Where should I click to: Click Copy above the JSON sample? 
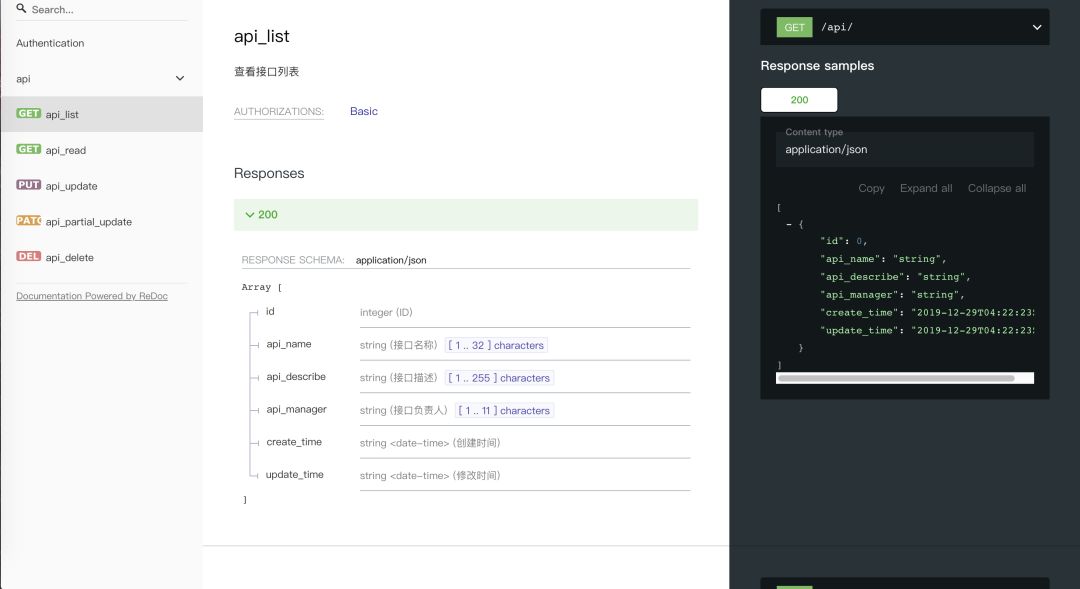click(x=870, y=188)
